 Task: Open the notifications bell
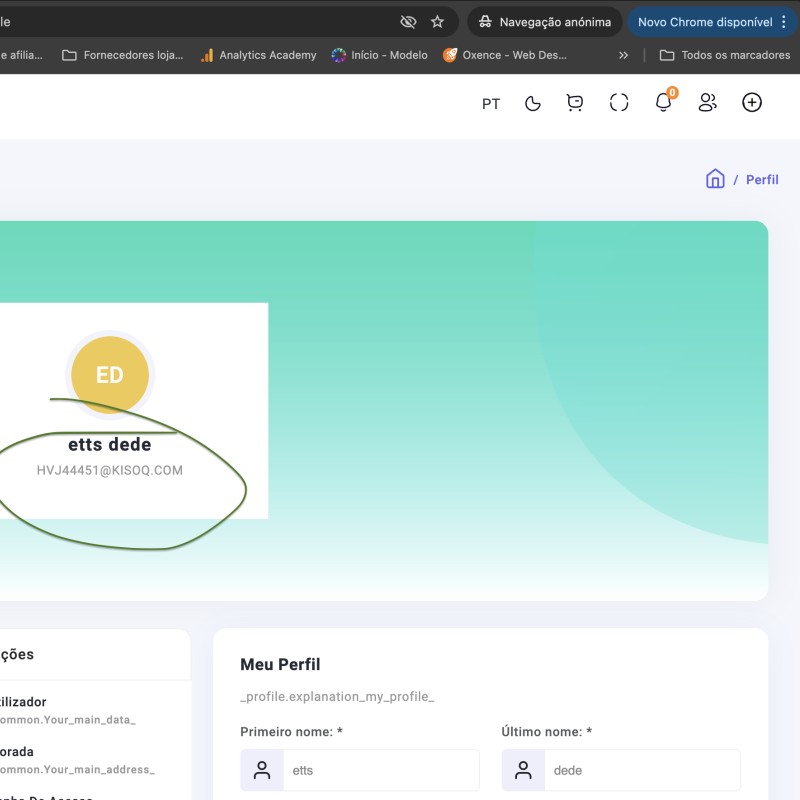pyautogui.click(x=663, y=103)
